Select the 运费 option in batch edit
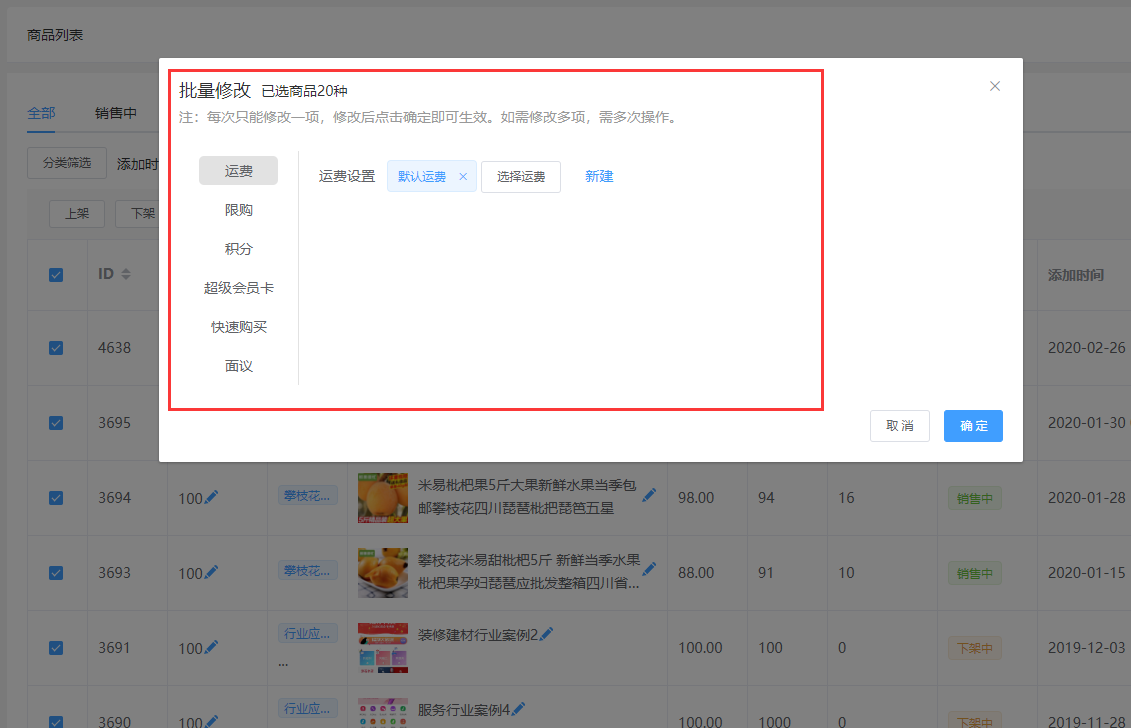1131x728 pixels. [238, 171]
